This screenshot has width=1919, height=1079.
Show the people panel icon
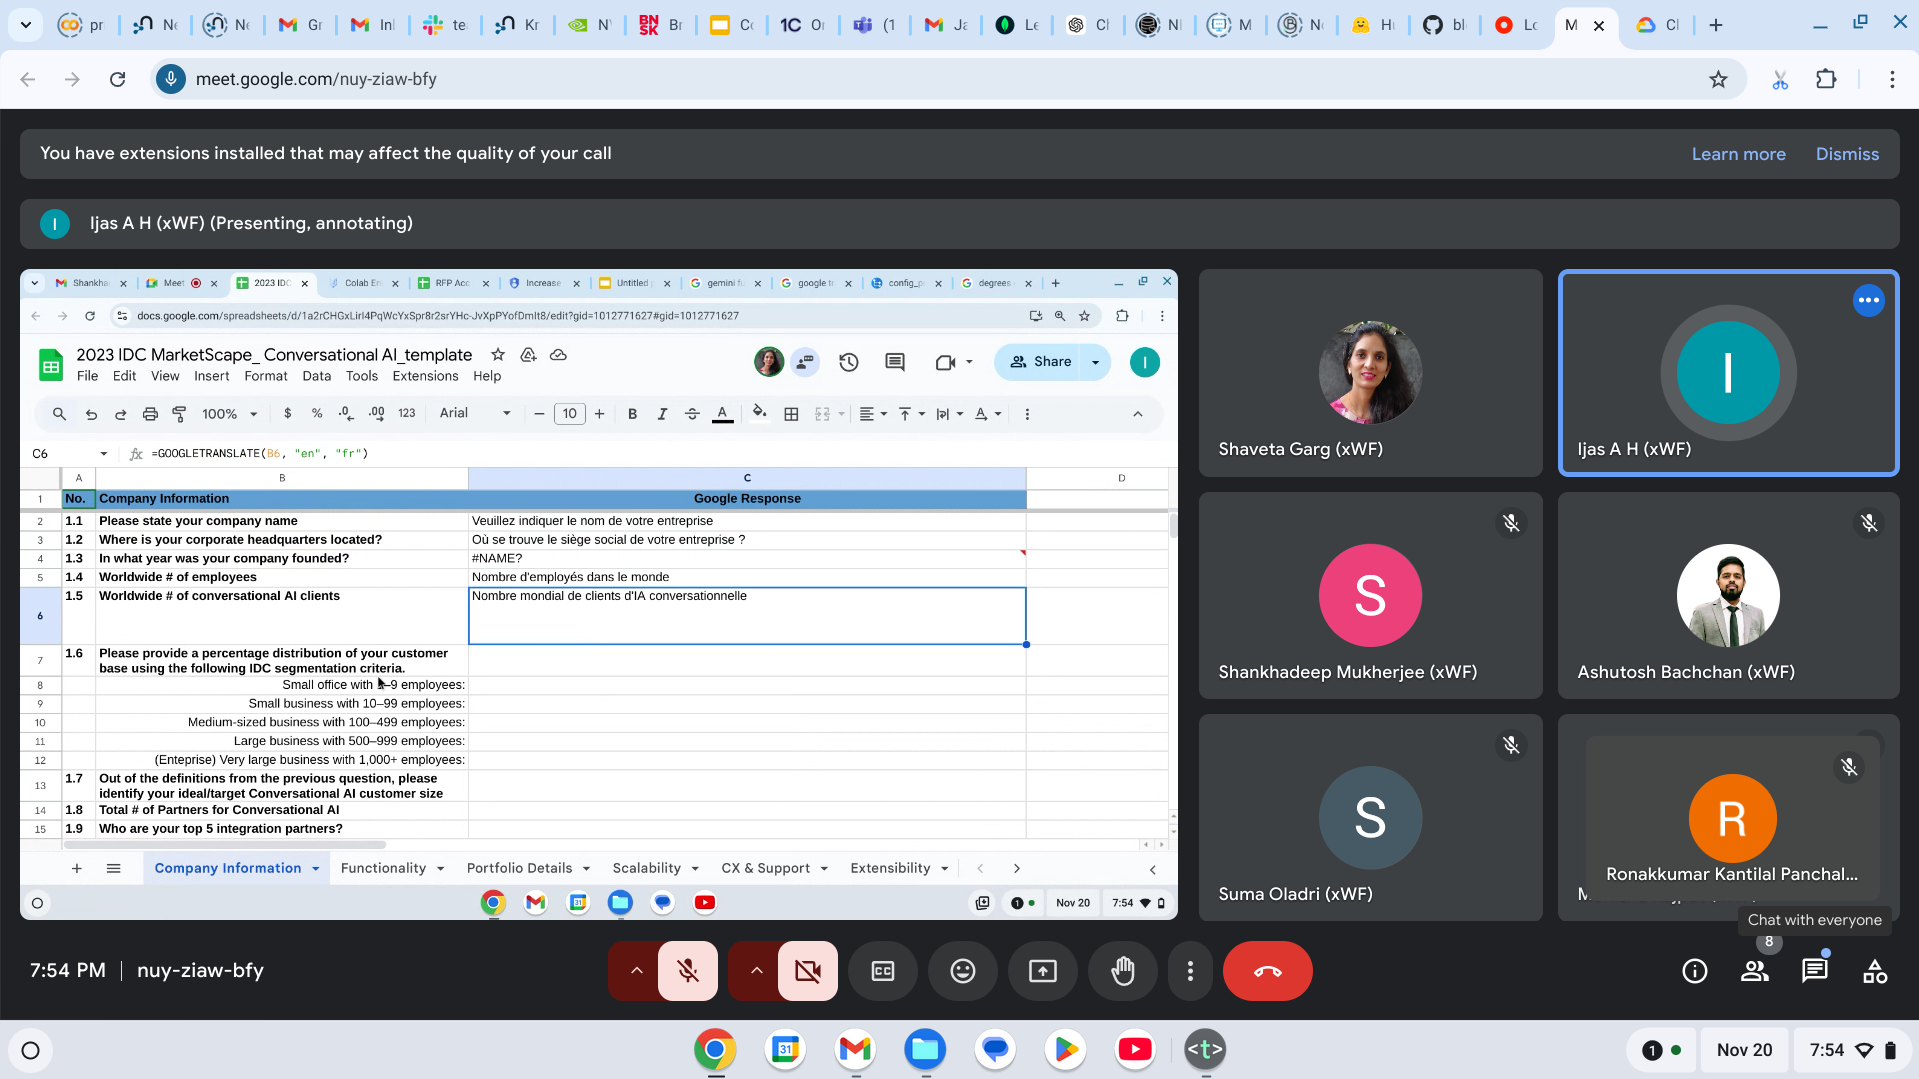pyautogui.click(x=1755, y=971)
